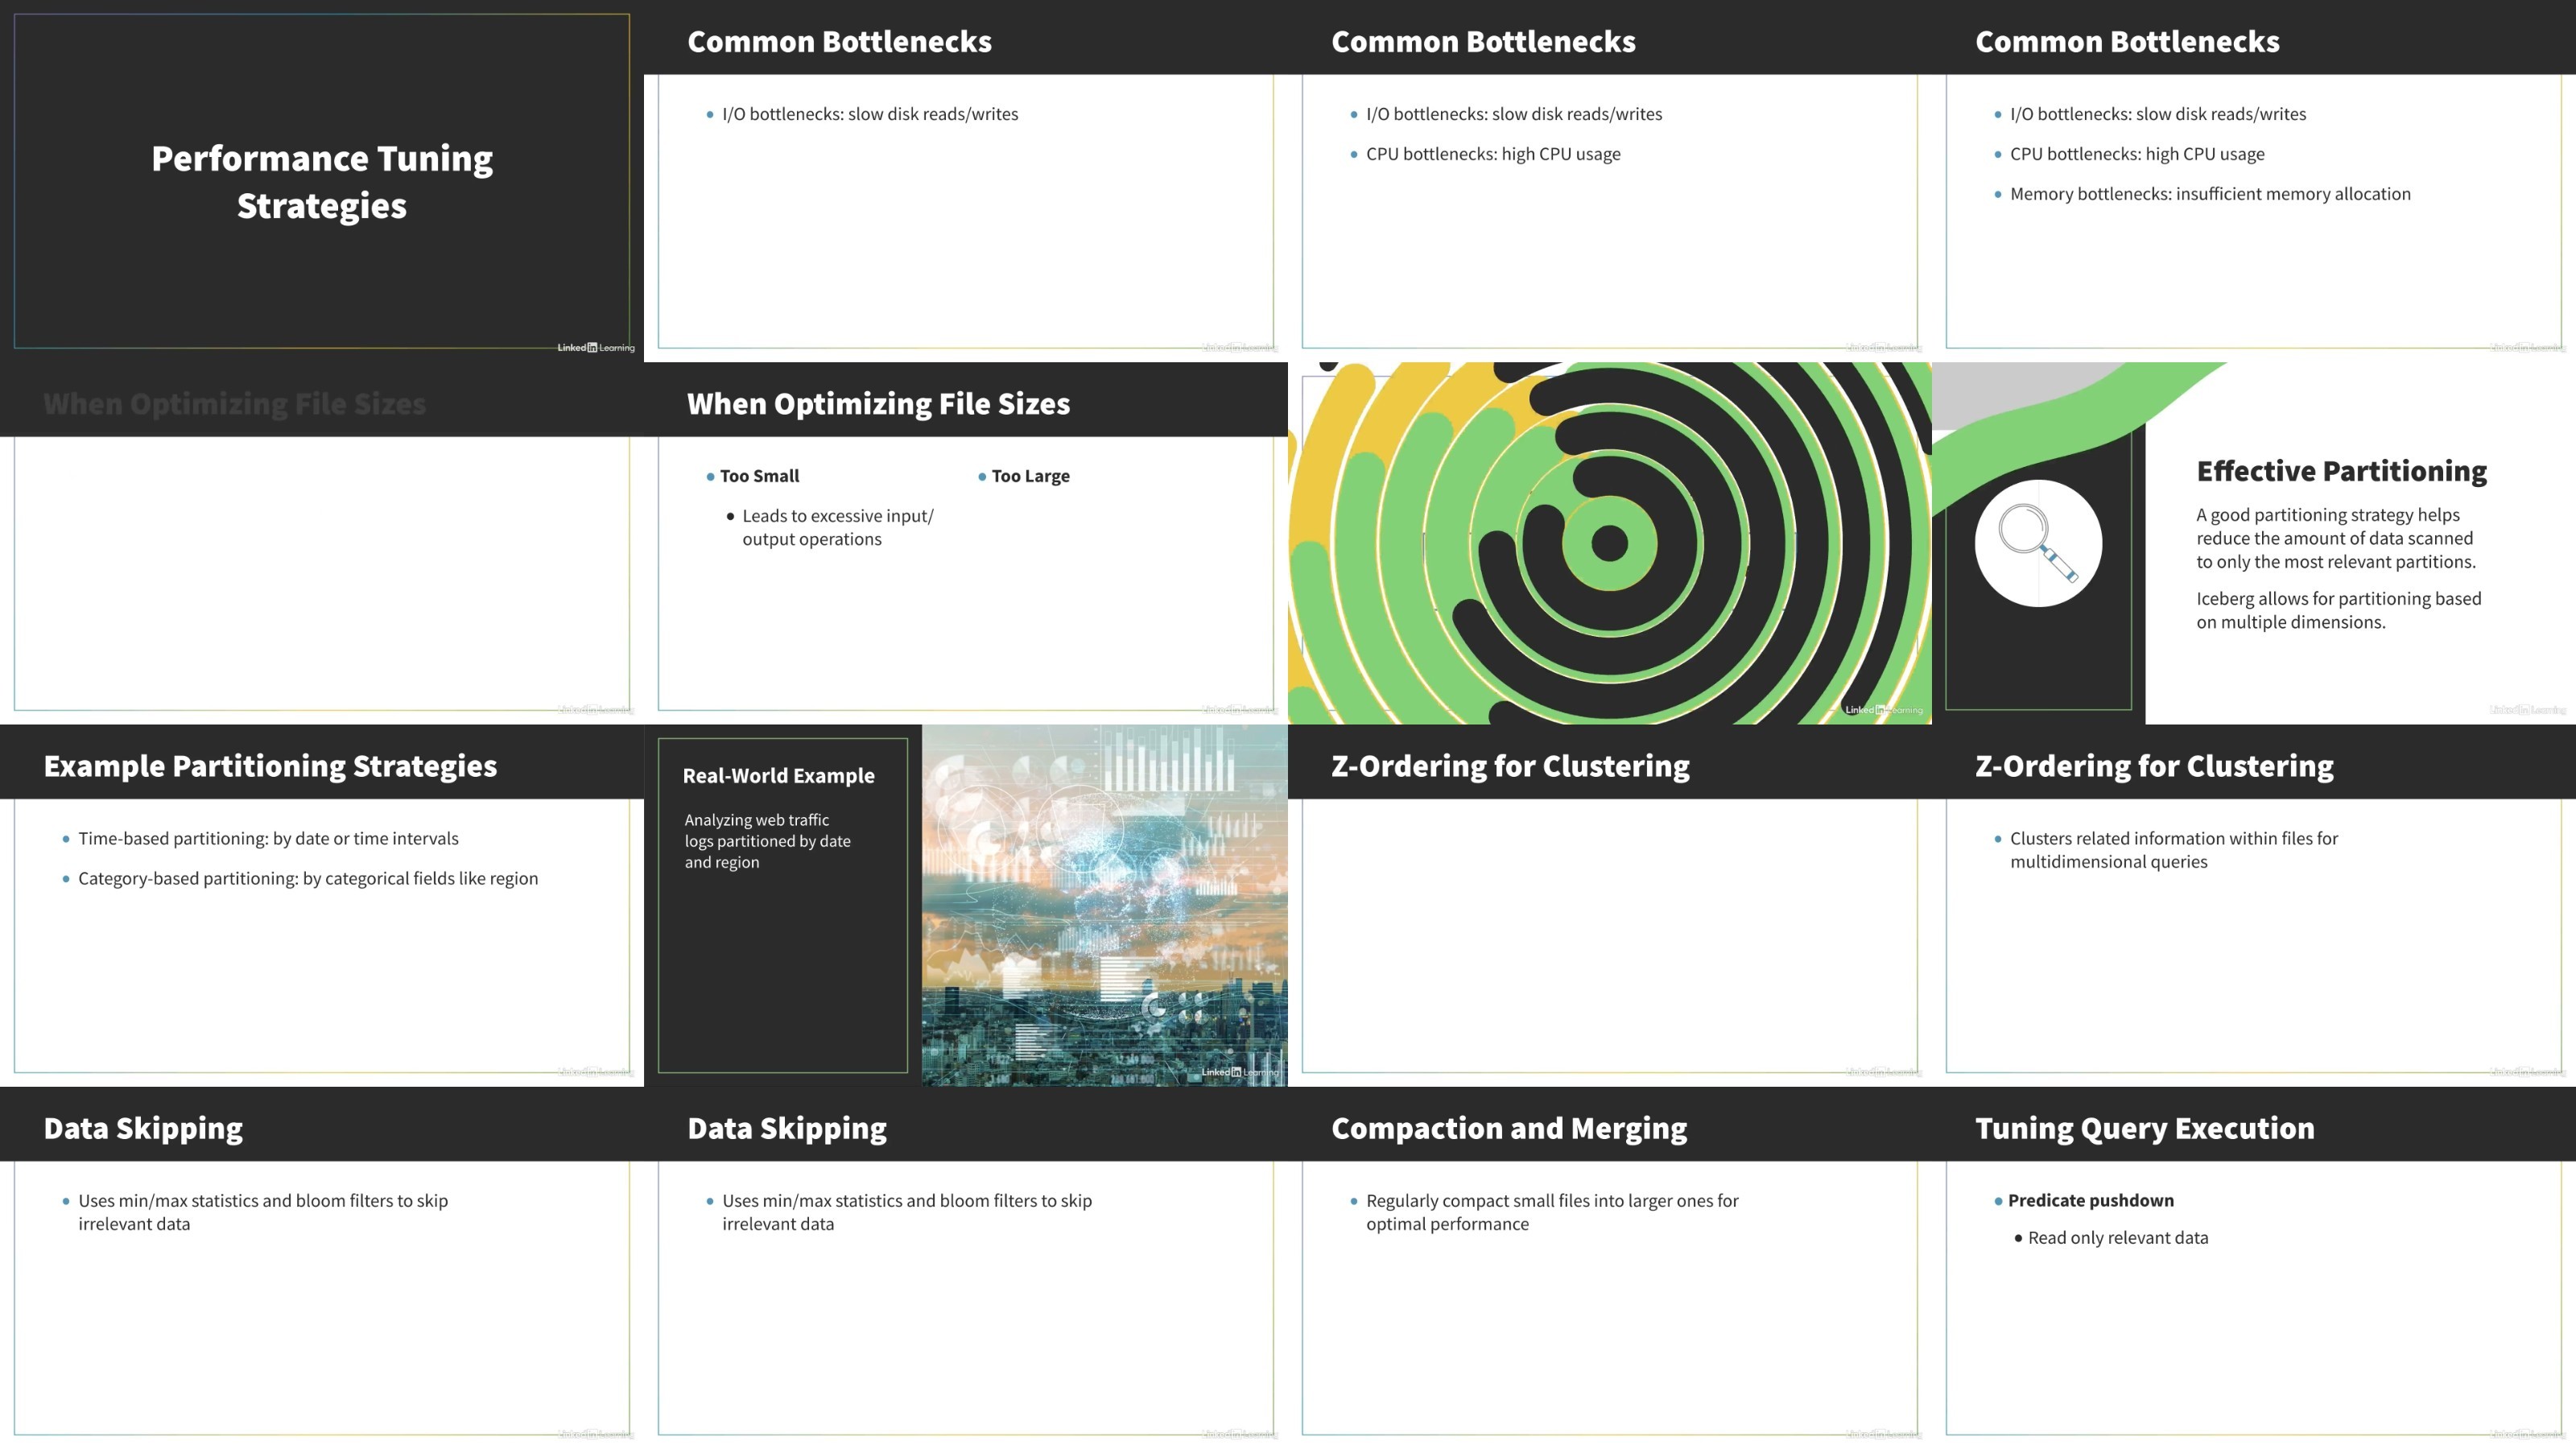Click the 'Tuning Query Execution' title text

tap(2144, 1128)
